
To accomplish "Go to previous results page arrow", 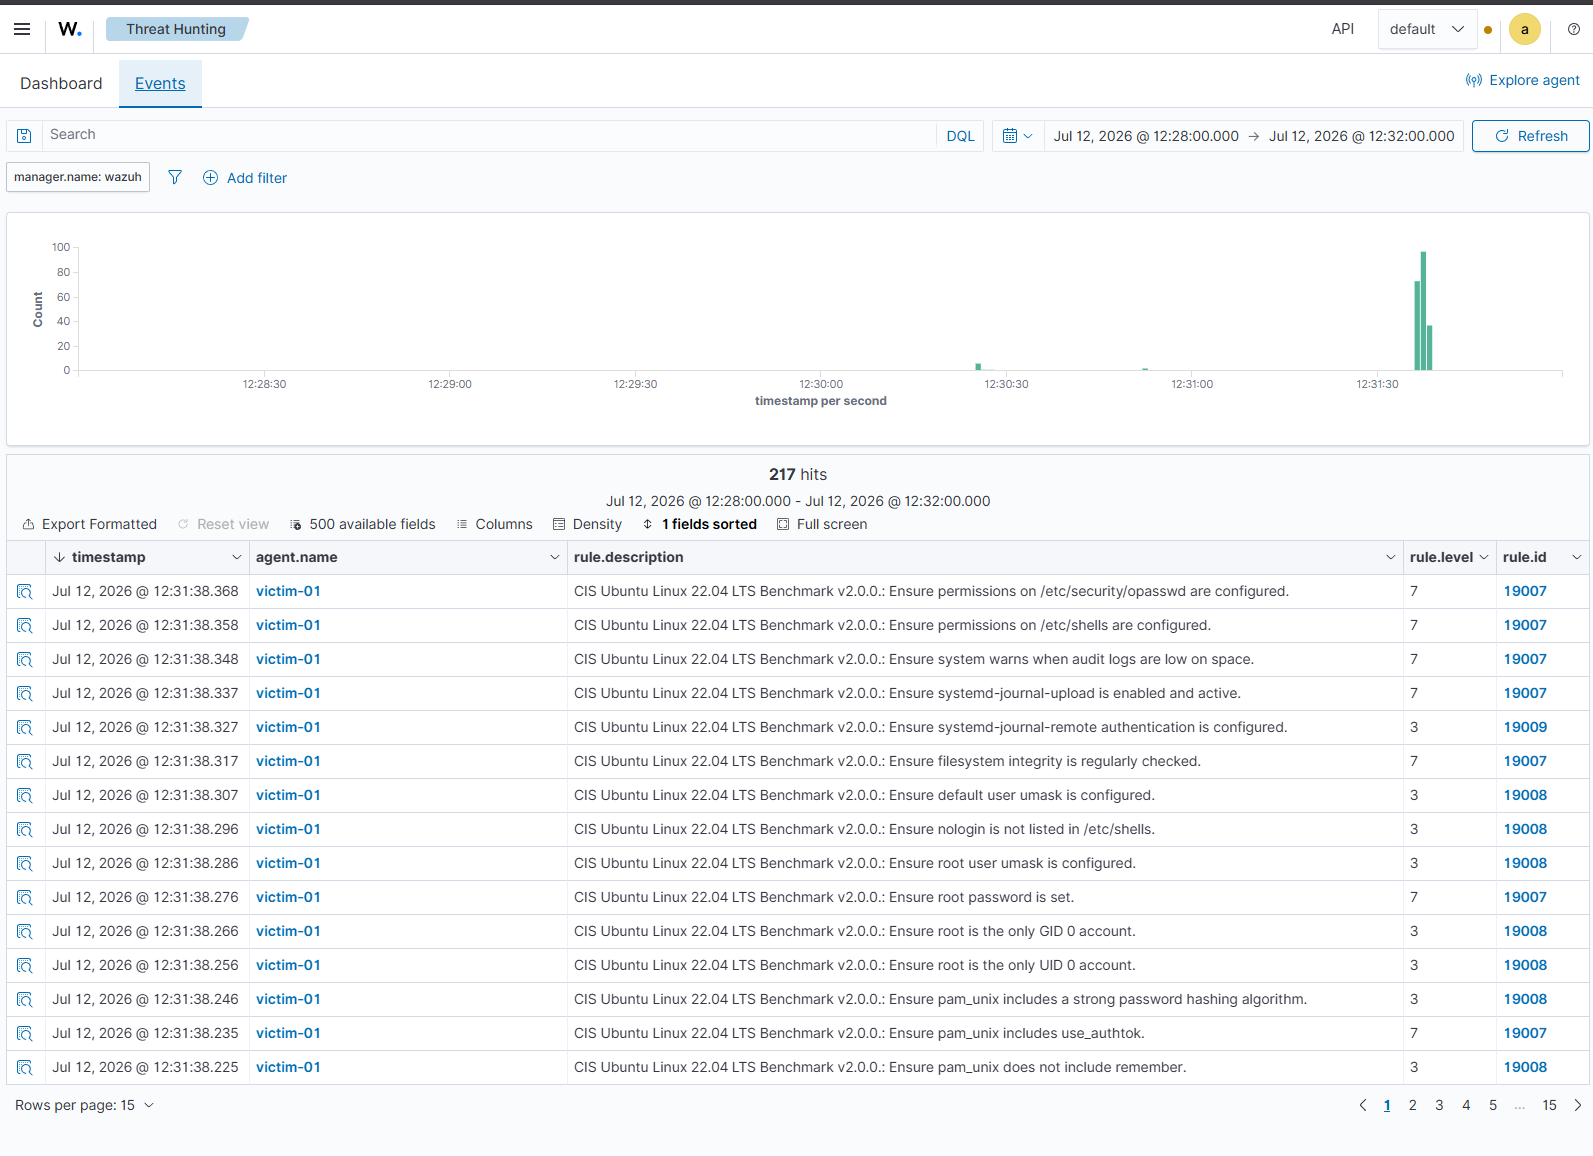I will (x=1363, y=1105).
